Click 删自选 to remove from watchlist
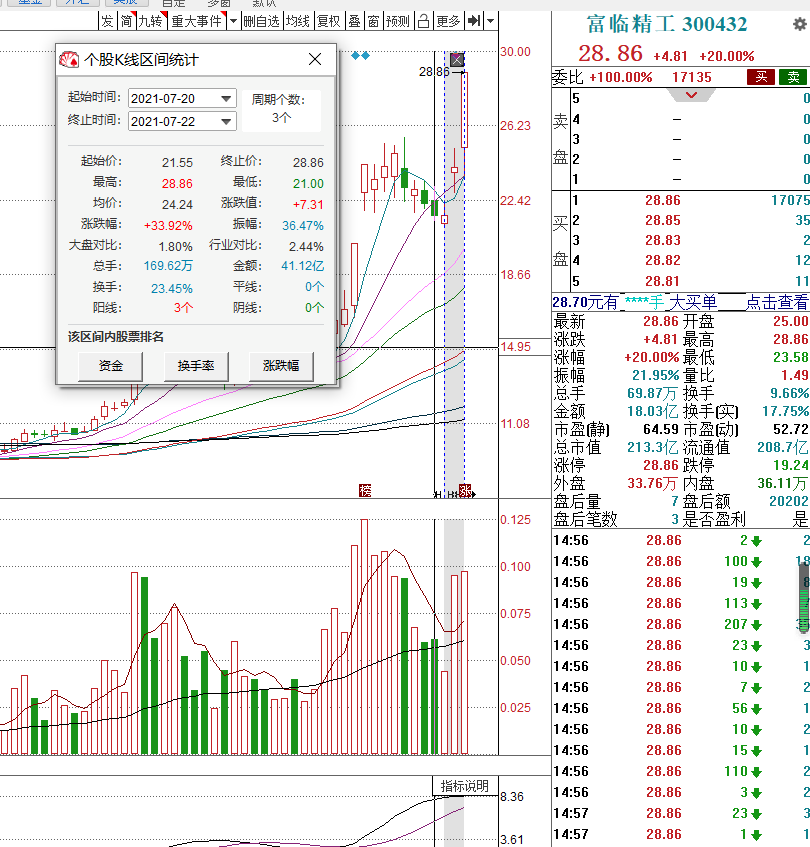The height and width of the screenshot is (847, 810). click(261, 21)
